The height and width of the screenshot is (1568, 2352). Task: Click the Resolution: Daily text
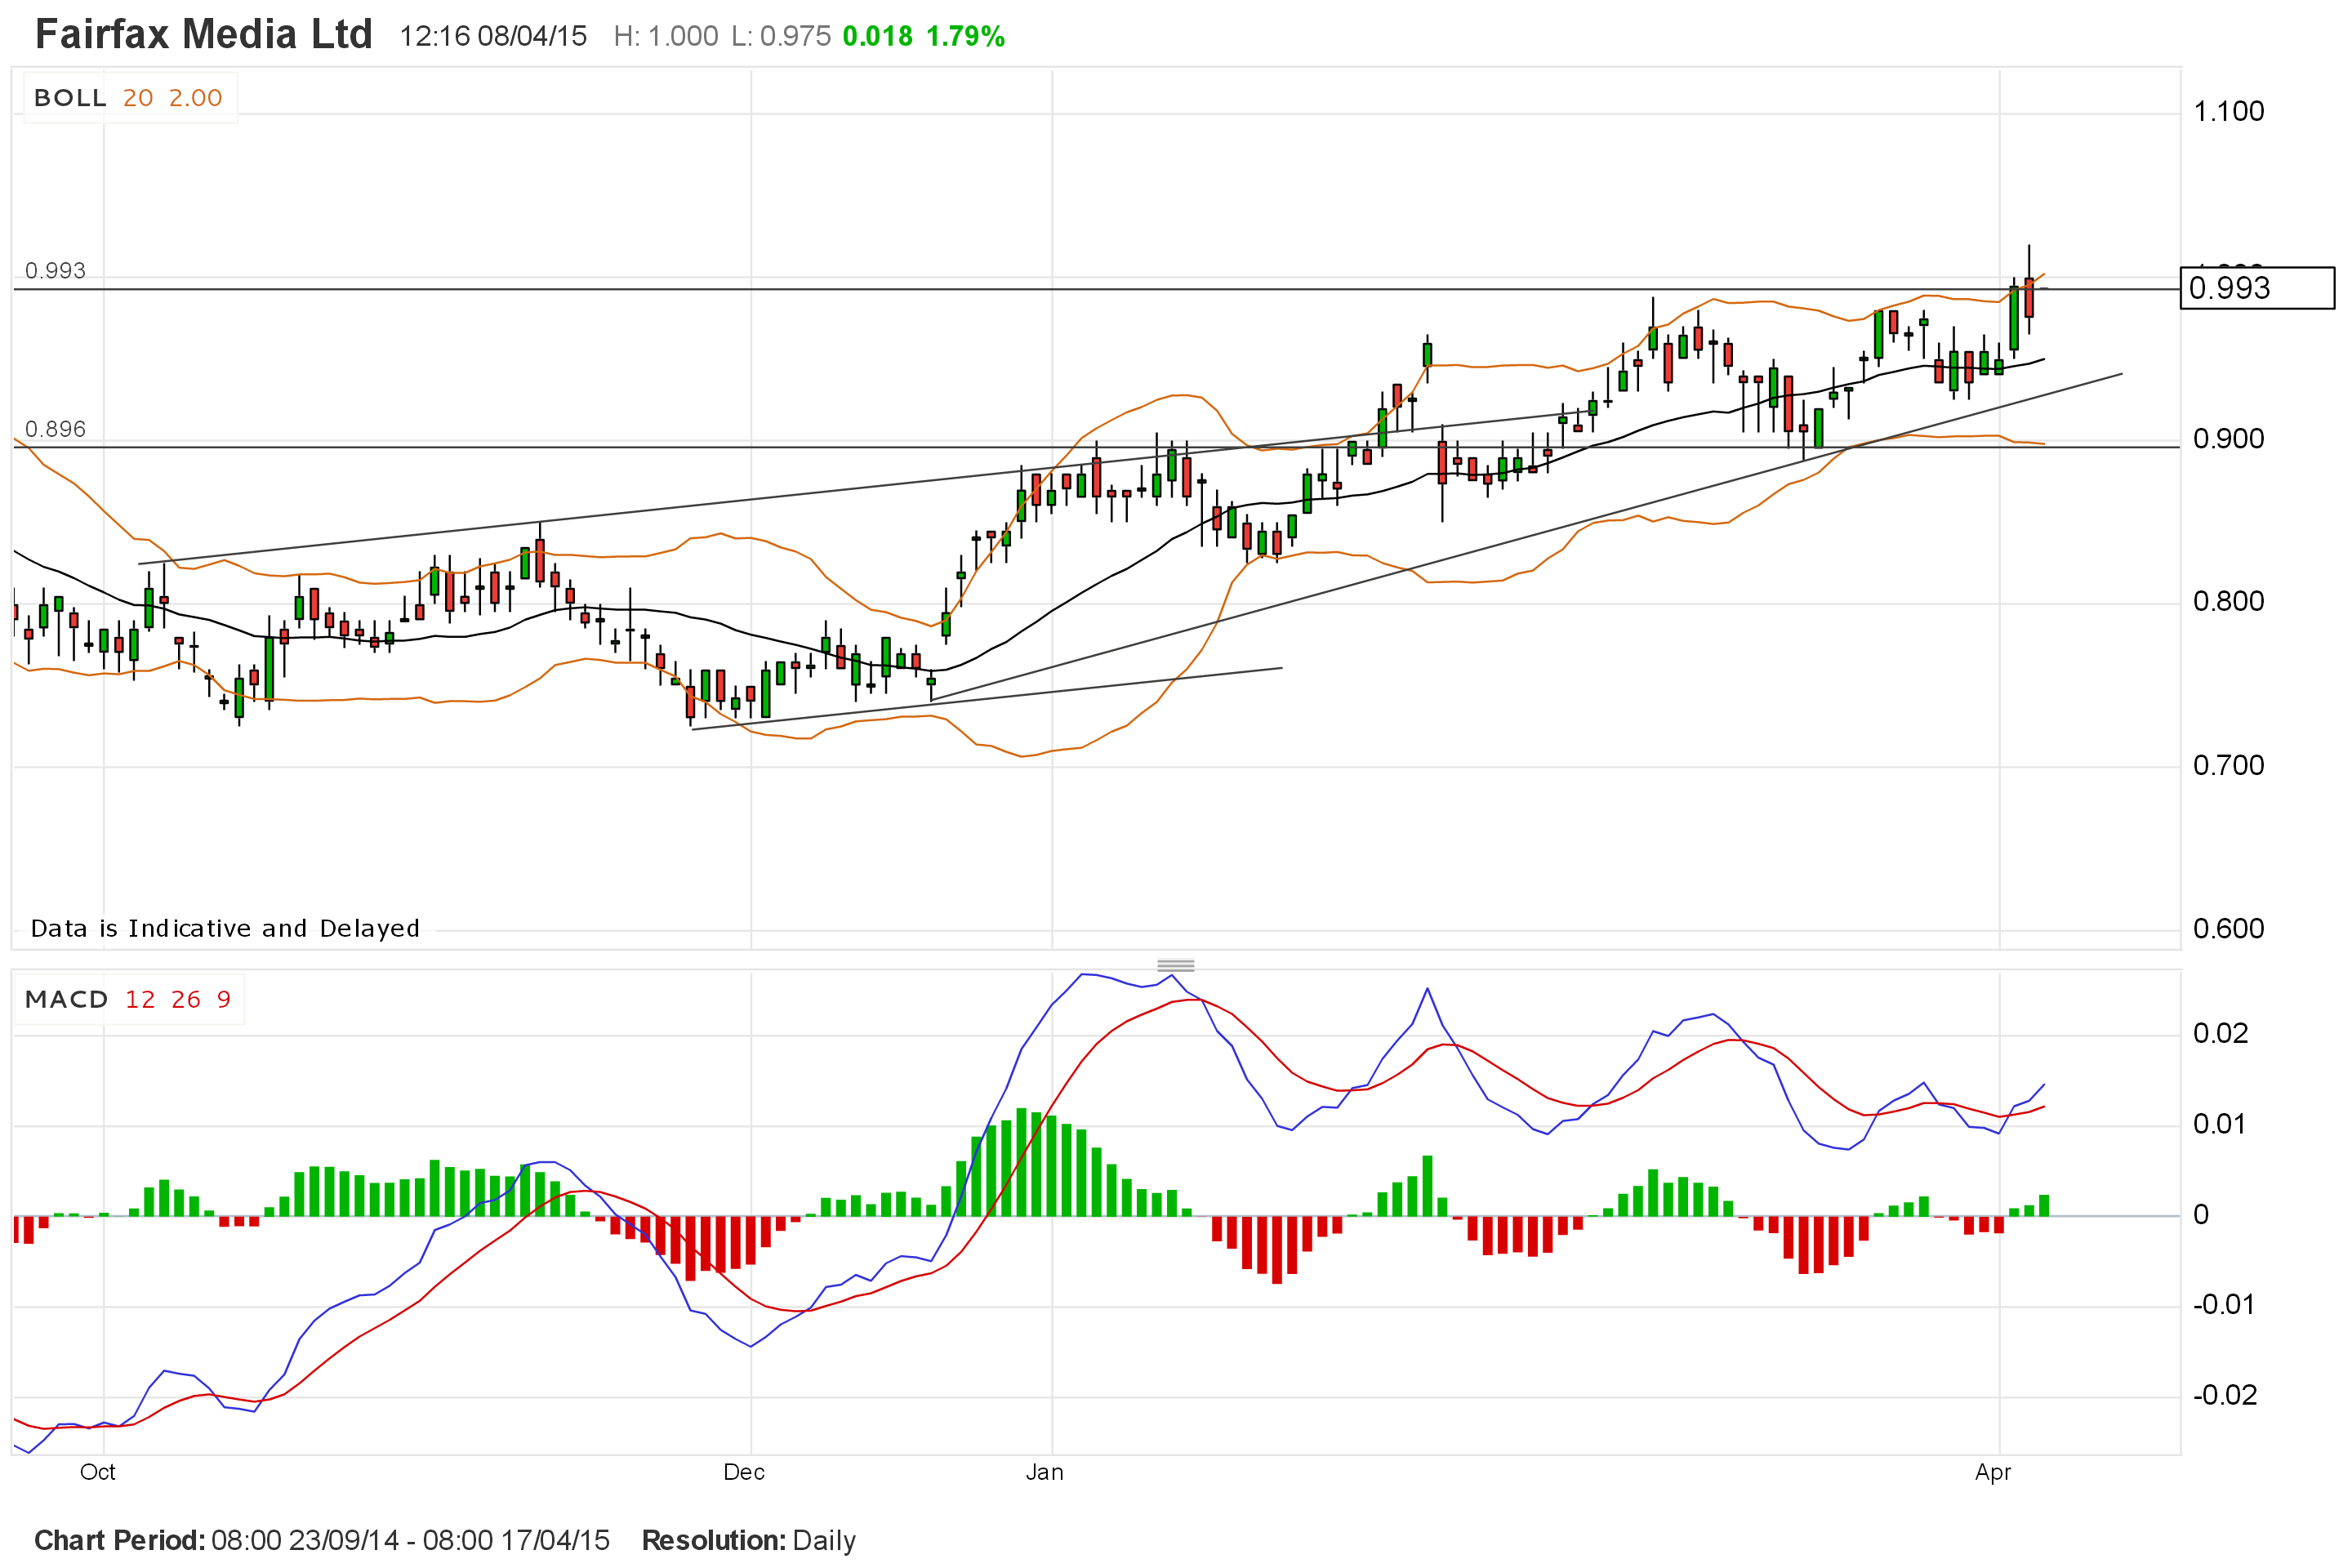pos(749,1540)
